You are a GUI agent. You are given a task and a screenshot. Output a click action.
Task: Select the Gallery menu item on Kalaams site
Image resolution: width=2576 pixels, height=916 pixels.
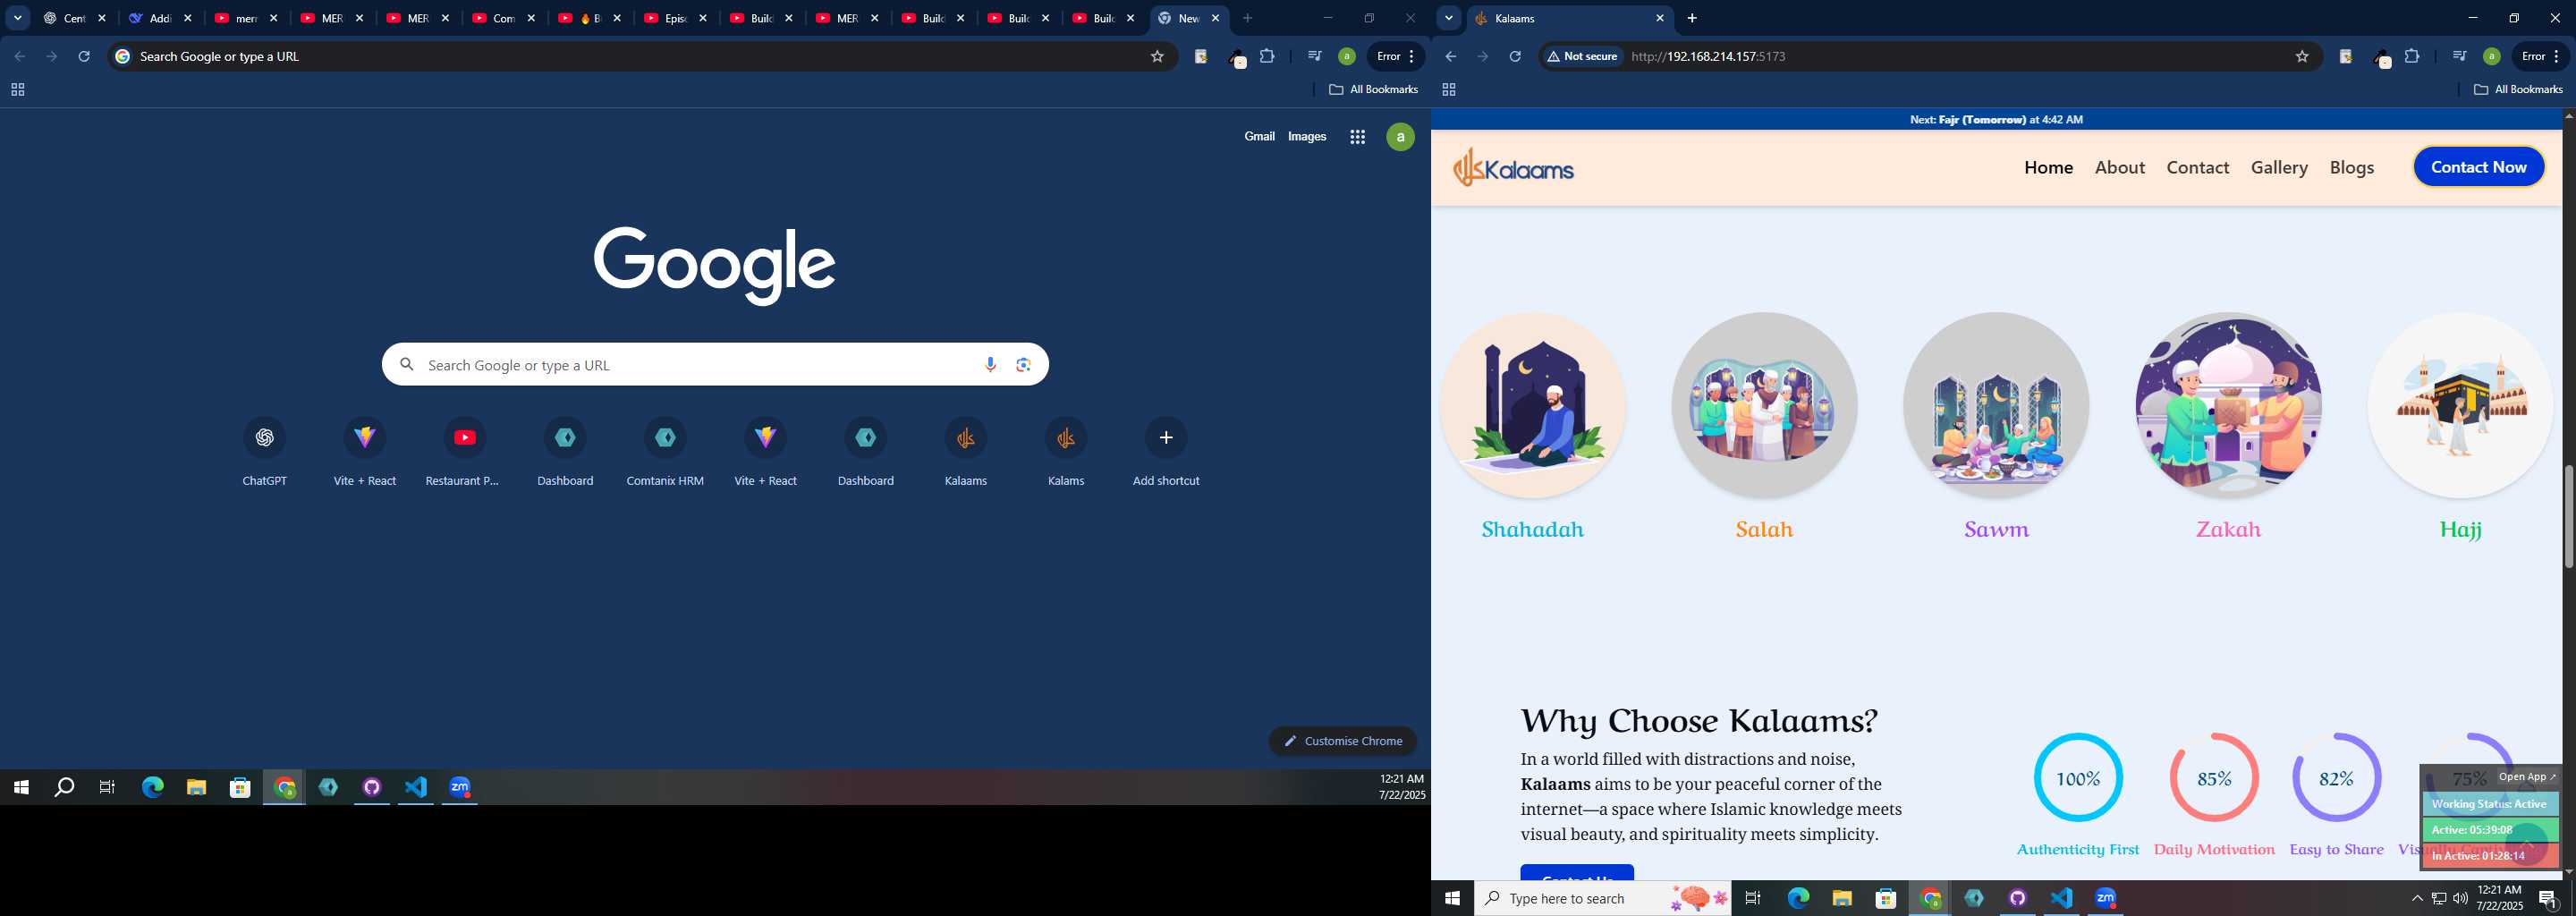(2279, 167)
